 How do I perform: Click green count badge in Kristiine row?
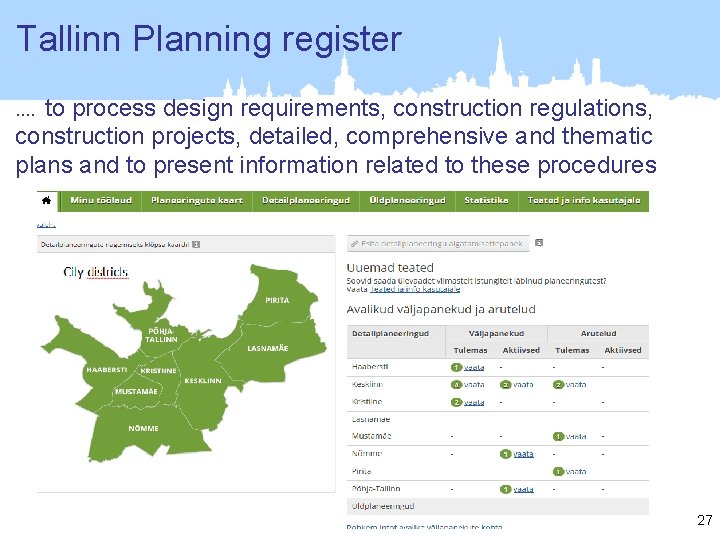(x=456, y=402)
